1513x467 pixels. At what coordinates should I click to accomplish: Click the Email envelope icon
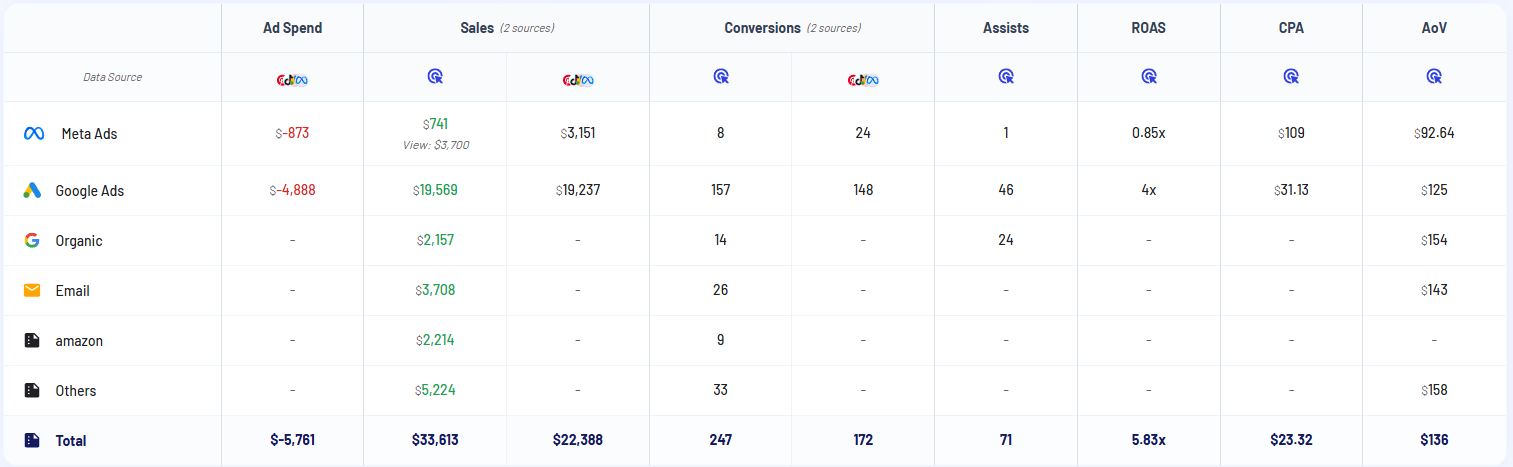(32, 290)
